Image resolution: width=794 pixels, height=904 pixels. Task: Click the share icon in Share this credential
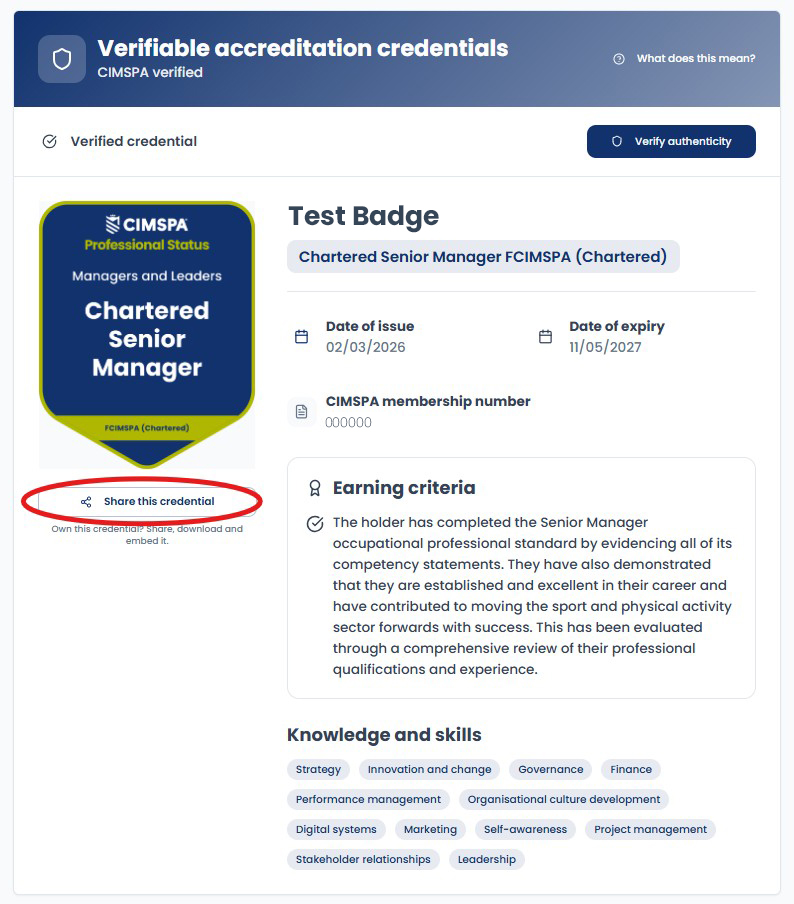point(86,502)
